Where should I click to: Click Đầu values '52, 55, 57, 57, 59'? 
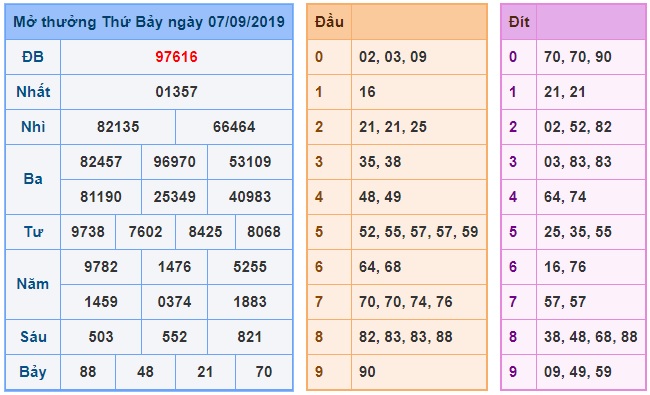click(x=419, y=232)
